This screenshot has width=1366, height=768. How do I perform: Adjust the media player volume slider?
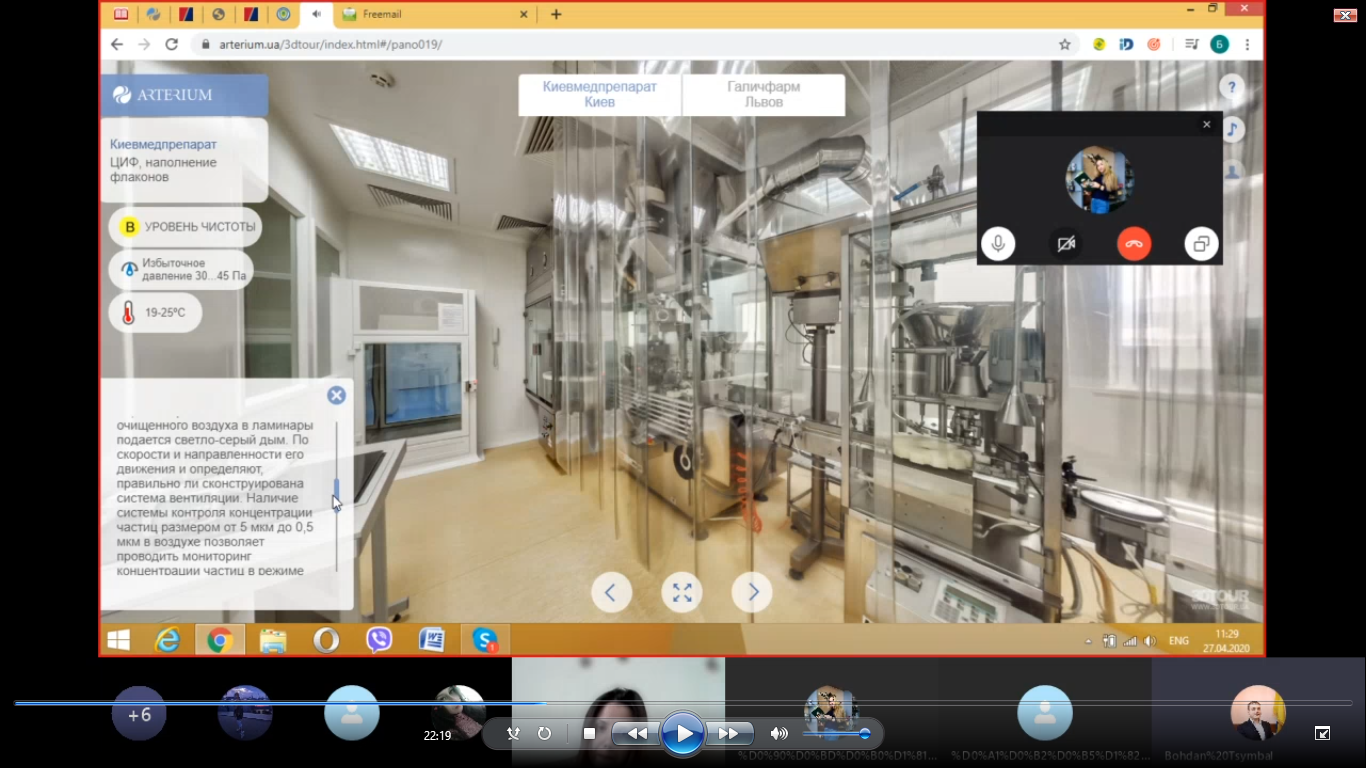(835, 734)
